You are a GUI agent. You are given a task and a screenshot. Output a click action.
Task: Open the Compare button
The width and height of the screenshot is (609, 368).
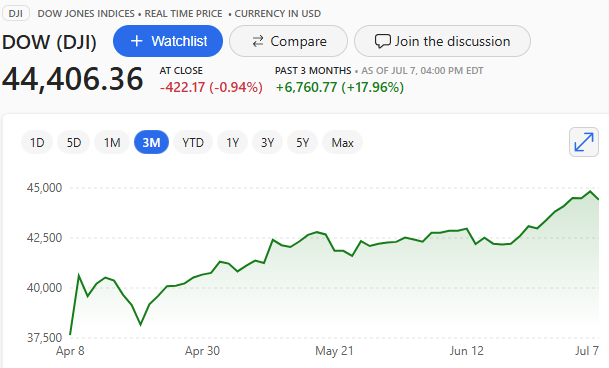(288, 41)
